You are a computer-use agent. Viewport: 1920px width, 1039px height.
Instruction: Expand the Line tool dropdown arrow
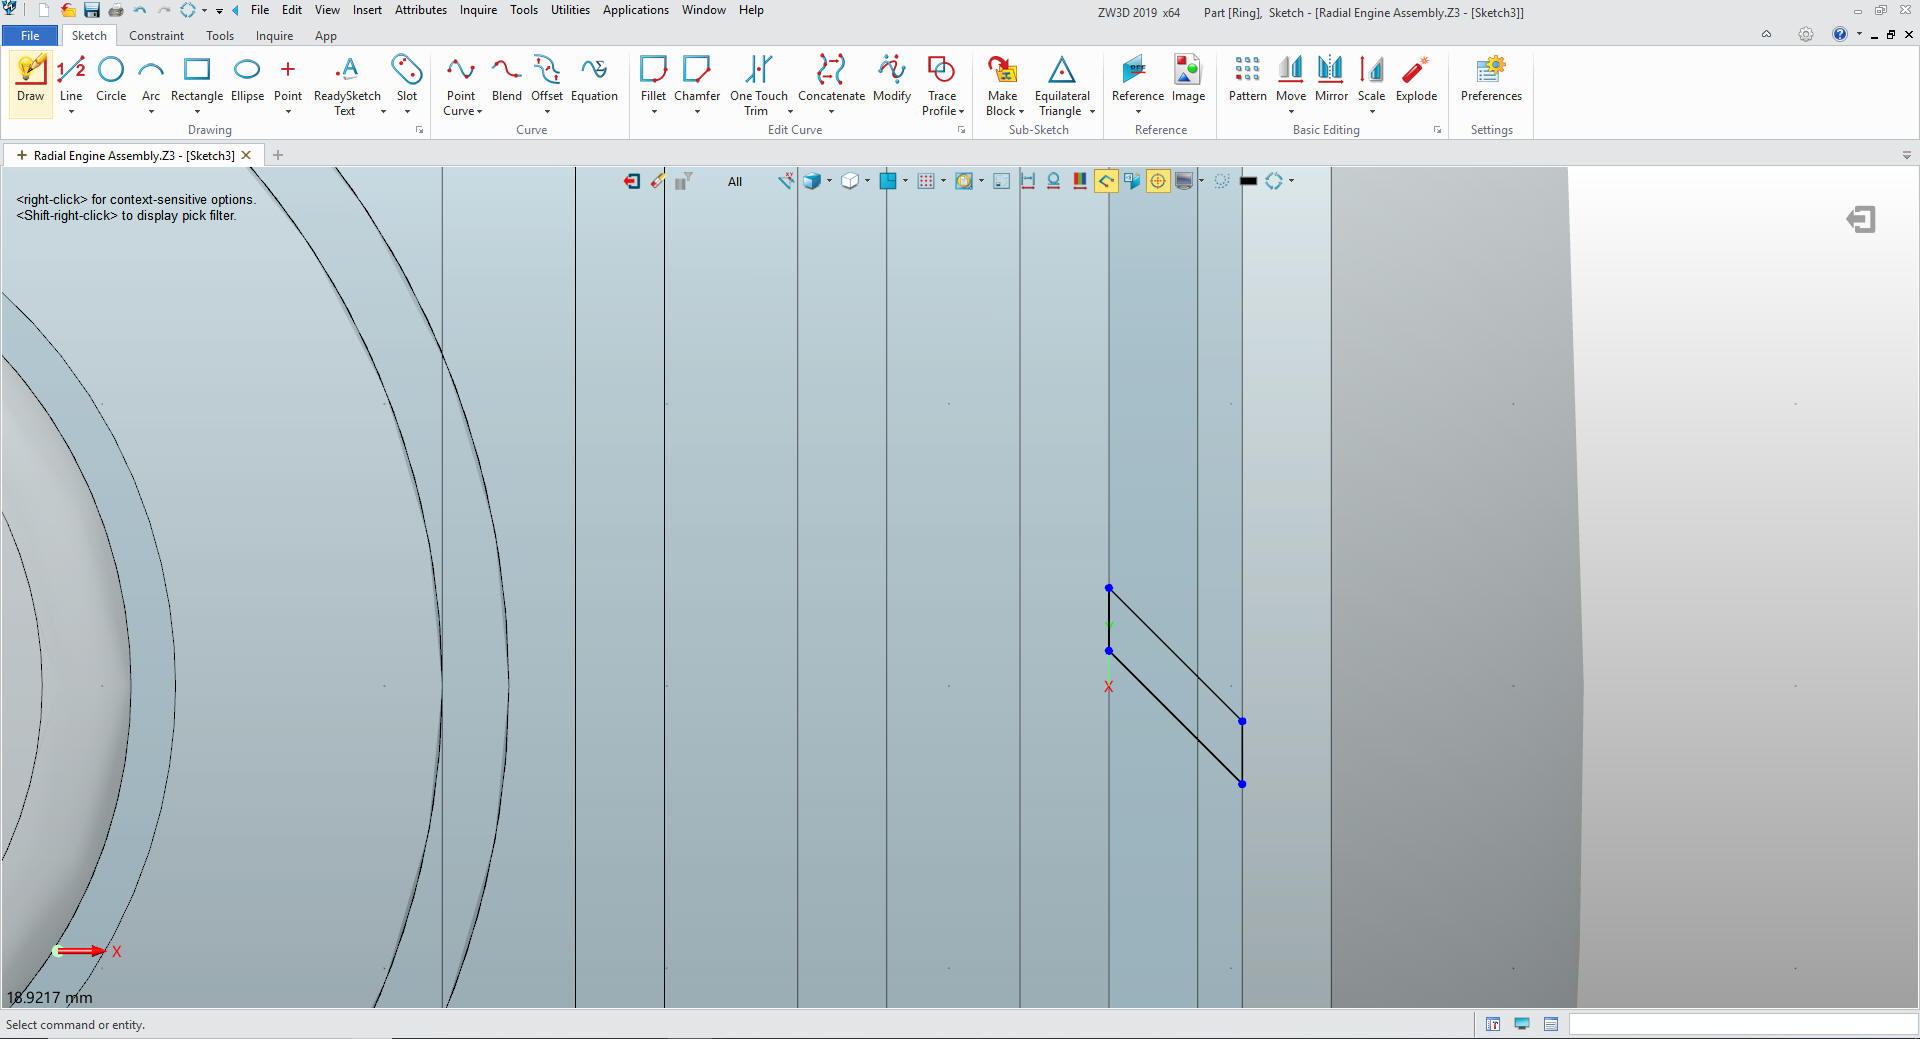click(x=71, y=112)
